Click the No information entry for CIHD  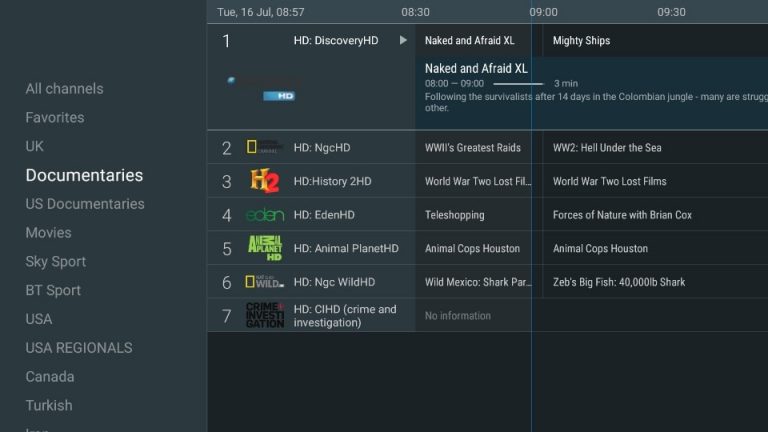(457, 316)
